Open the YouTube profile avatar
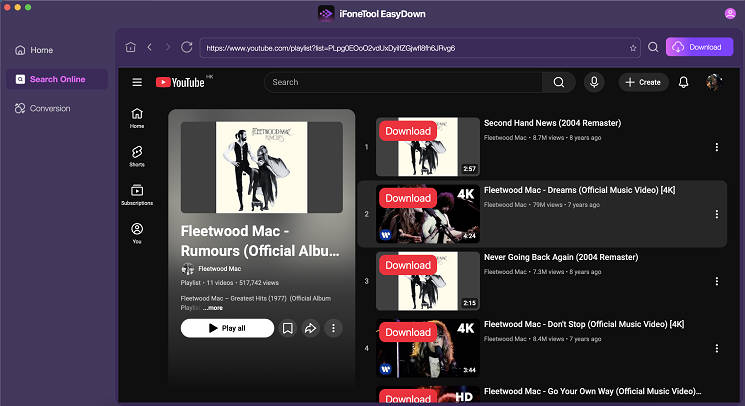This screenshot has width=745, height=406. point(713,82)
